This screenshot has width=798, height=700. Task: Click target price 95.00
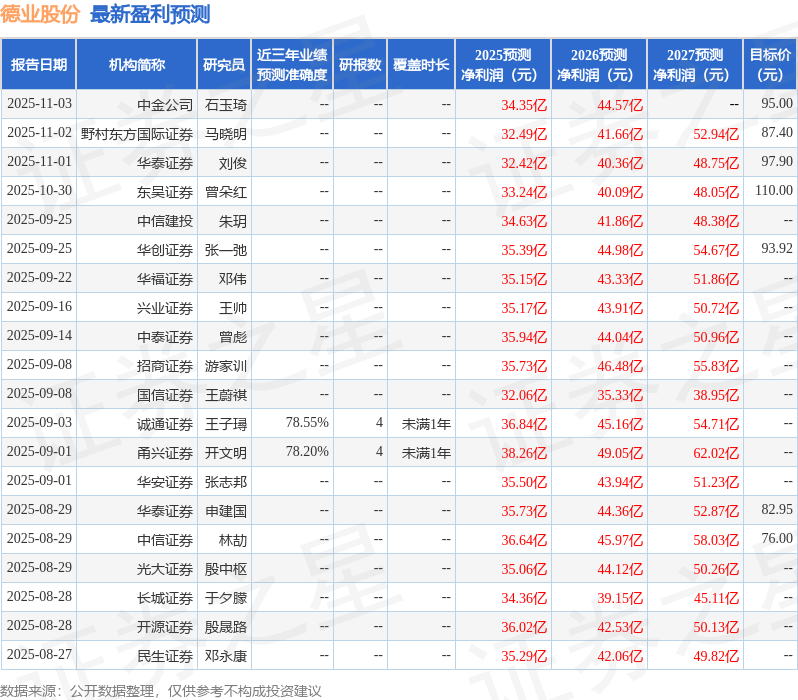(x=777, y=103)
